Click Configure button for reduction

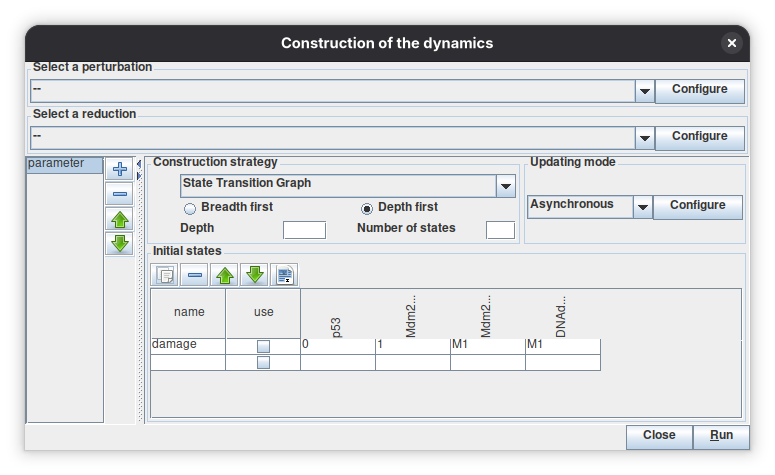coord(699,138)
